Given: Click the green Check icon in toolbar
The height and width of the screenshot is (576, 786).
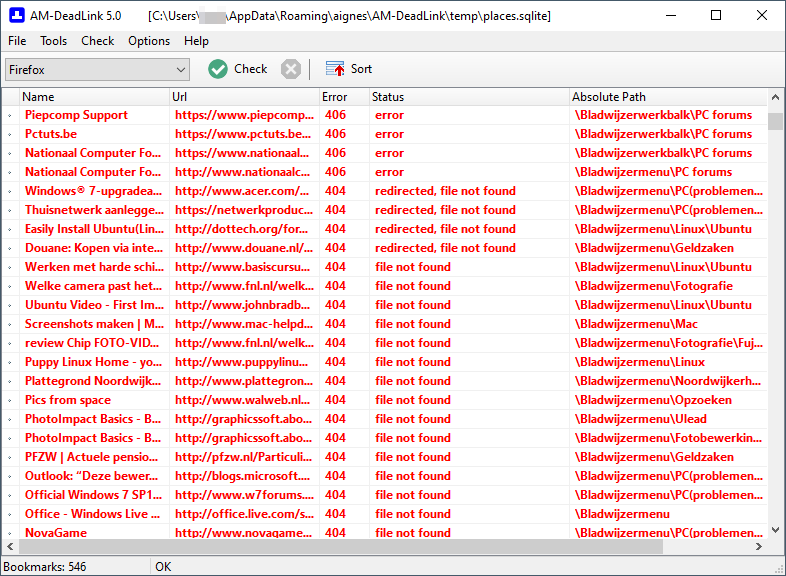Looking at the screenshot, I should pyautogui.click(x=218, y=69).
